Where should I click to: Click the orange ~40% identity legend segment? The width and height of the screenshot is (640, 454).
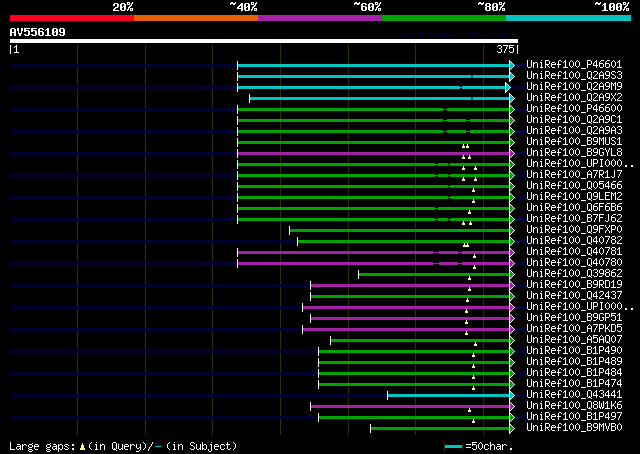click(196, 18)
